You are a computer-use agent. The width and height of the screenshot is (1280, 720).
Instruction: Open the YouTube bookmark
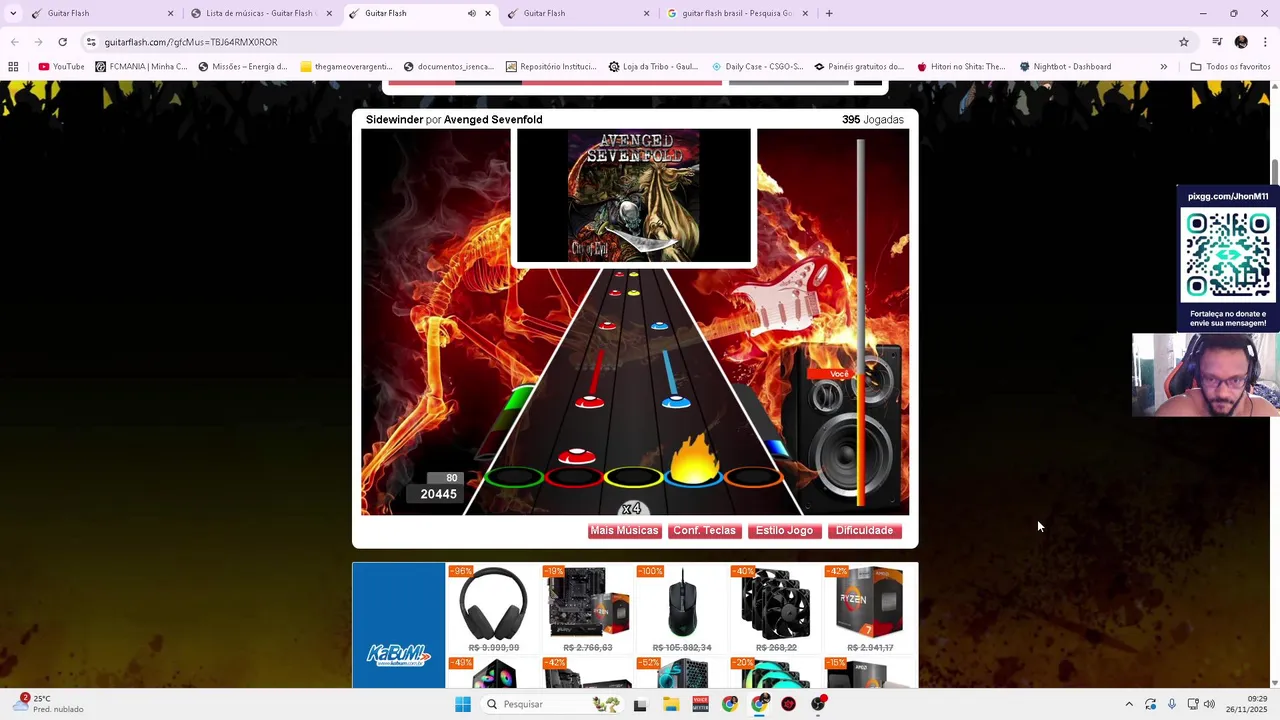pyautogui.click(x=61, y=67)
